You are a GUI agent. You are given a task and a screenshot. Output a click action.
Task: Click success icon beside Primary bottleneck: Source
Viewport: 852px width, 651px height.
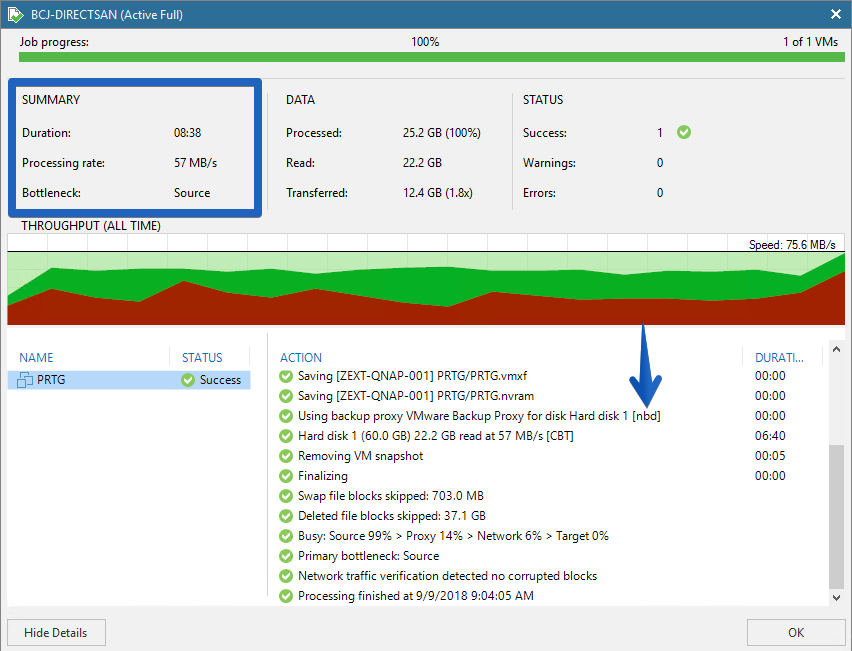(x=286, y=556)
